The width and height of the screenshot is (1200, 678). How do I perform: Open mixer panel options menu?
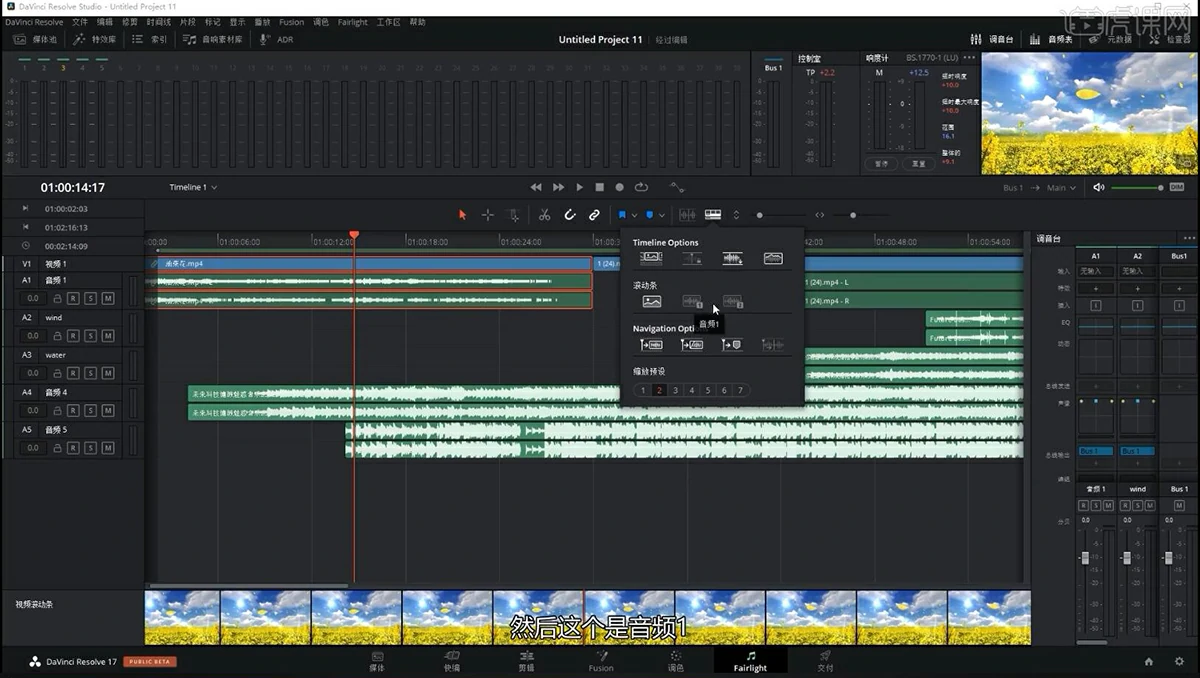pos(1189,238)
